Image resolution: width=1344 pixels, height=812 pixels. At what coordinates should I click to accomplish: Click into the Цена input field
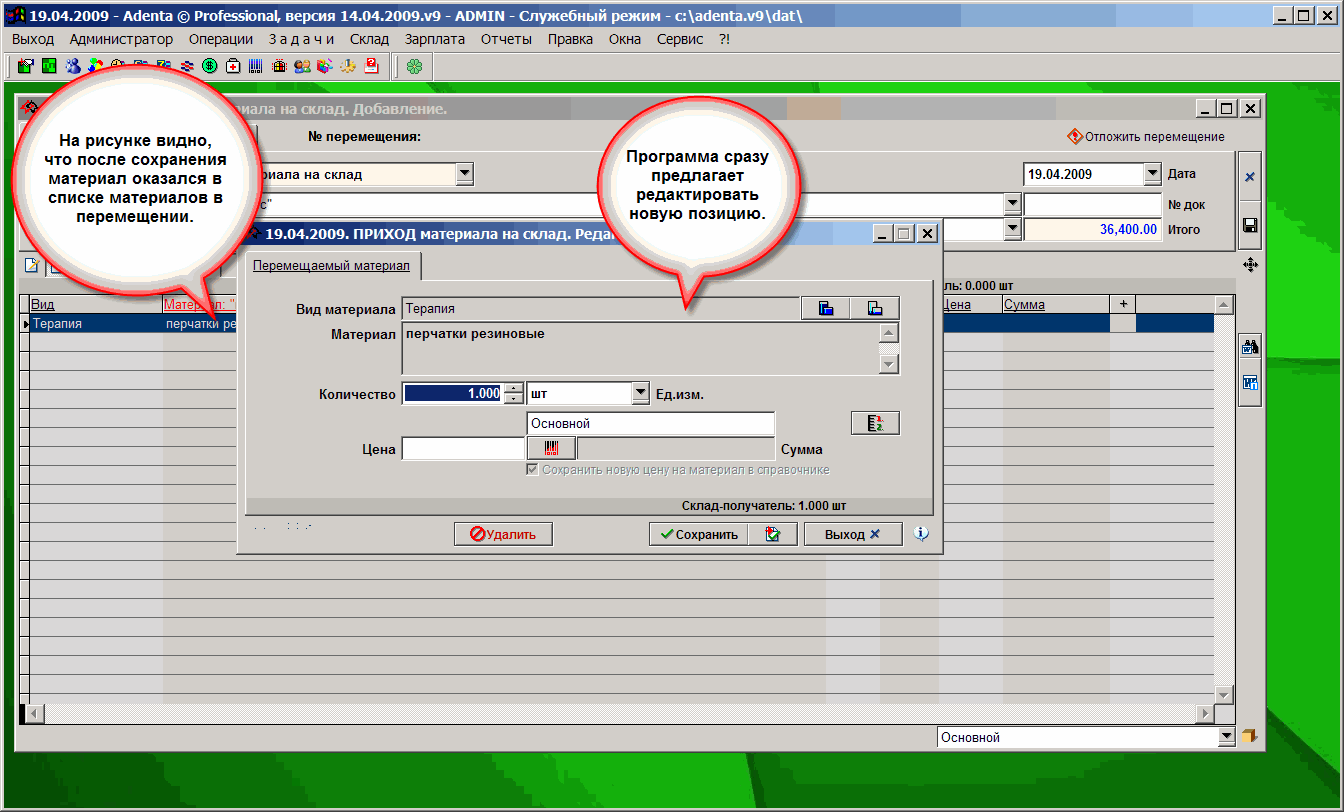(x=462, y=449)
